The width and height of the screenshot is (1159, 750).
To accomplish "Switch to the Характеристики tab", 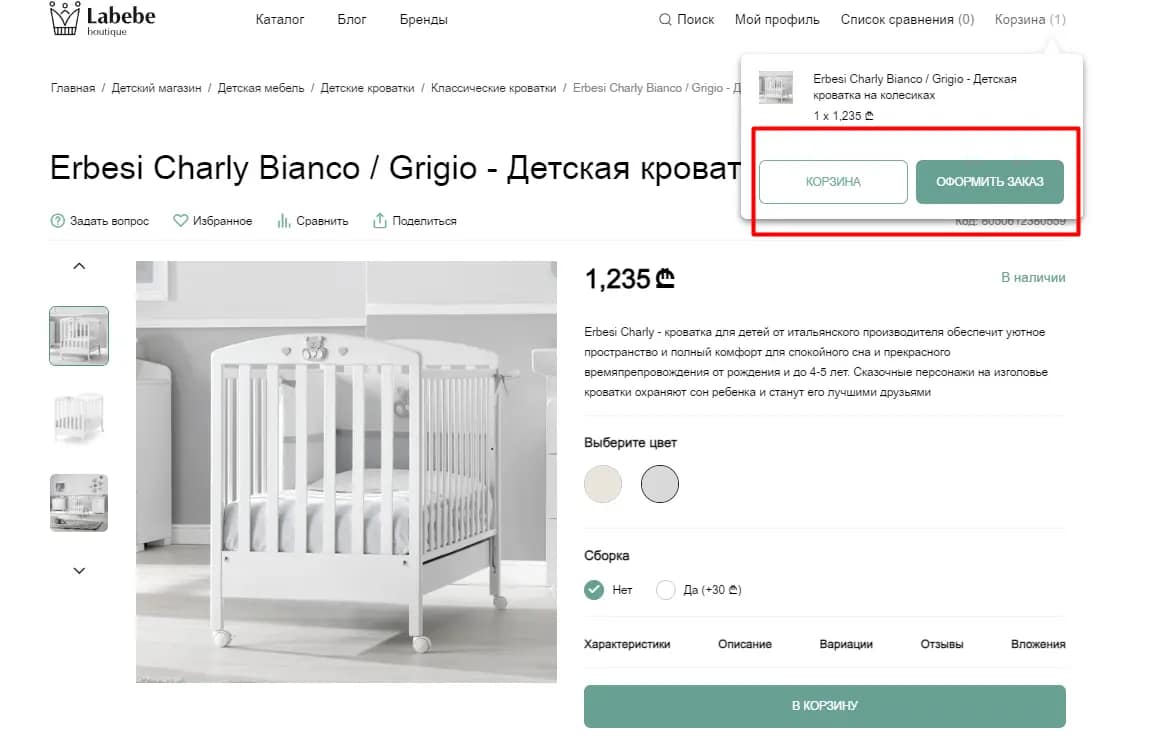I will click(x=627, y=645).
